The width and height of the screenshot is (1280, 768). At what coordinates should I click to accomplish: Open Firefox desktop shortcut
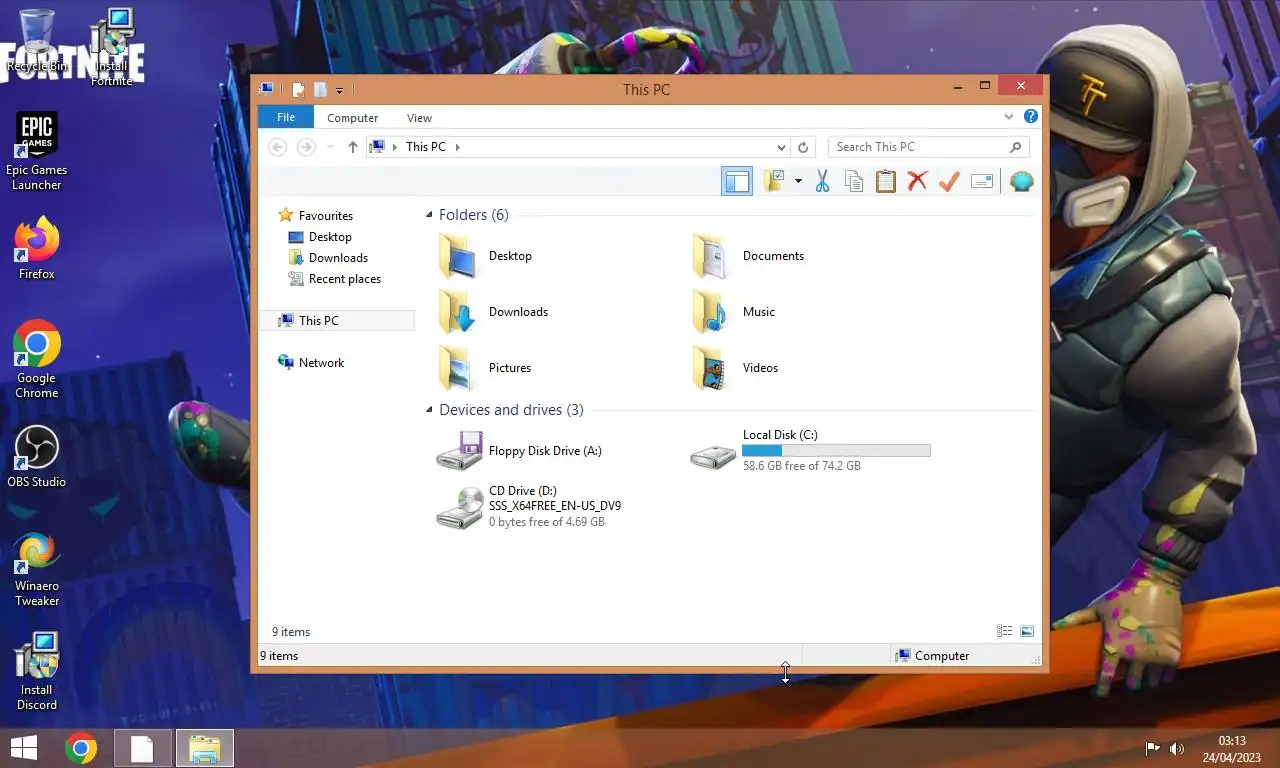click(37, 250)
